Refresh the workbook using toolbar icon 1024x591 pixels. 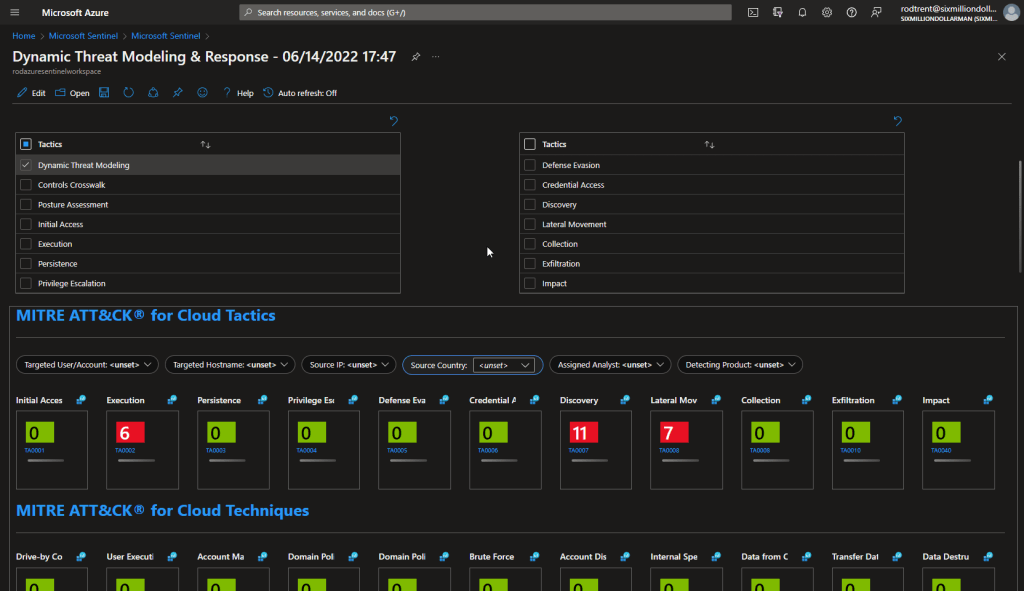click(129, 93)
